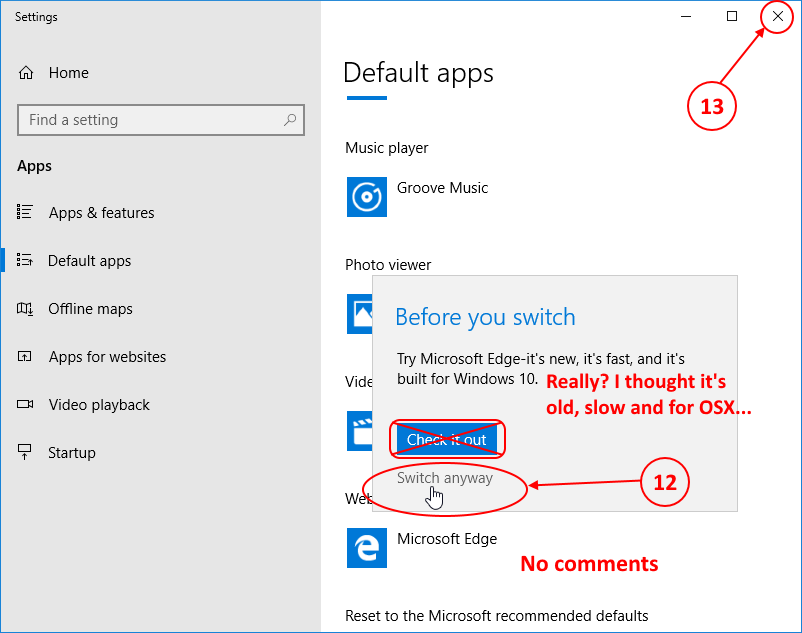Focus the 'Find a setting' search box
The width and height of the screenshot is (802, 633).
(161, 120)
